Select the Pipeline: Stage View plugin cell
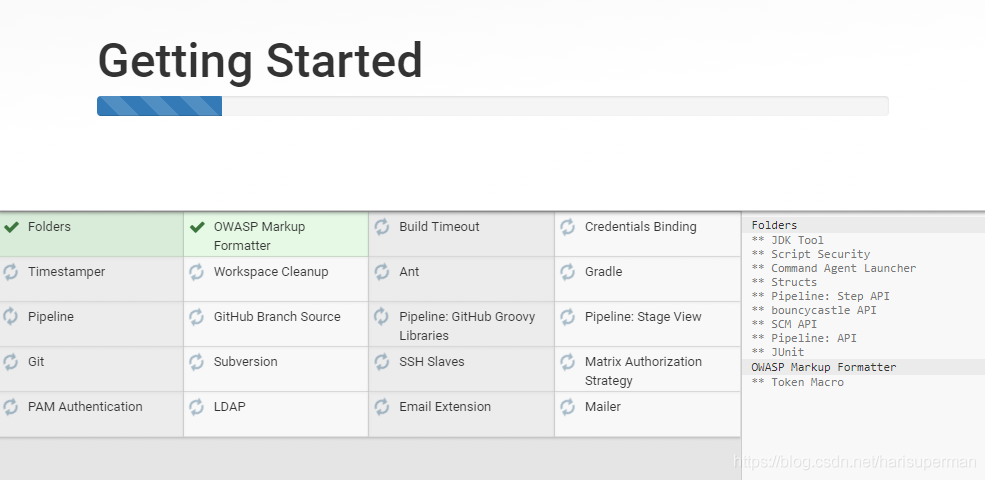The height and width of the screenshot is (480, 985). 647,325
